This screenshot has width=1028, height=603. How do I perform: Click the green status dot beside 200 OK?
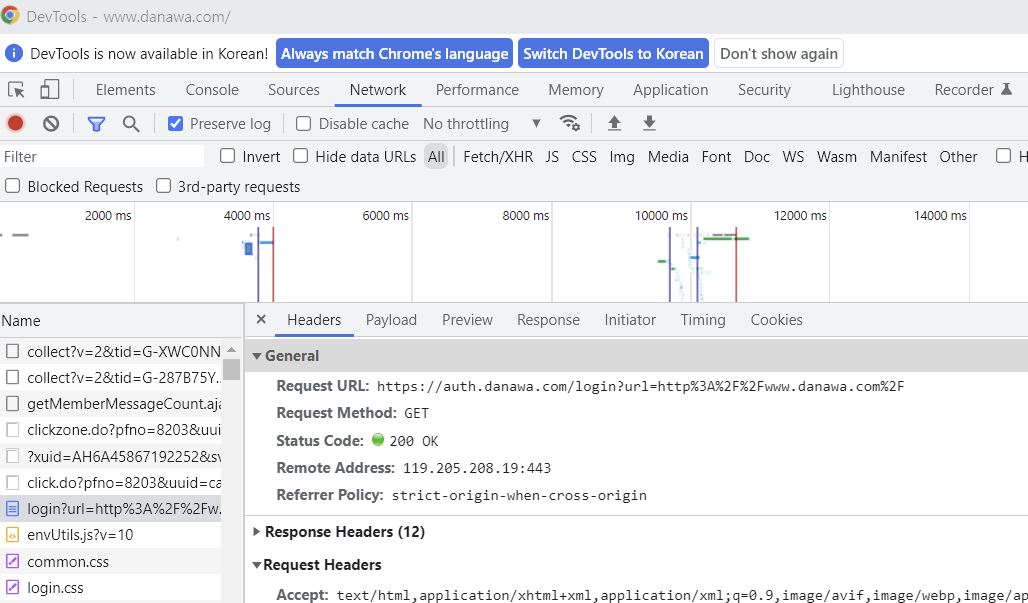pos(378,440)
